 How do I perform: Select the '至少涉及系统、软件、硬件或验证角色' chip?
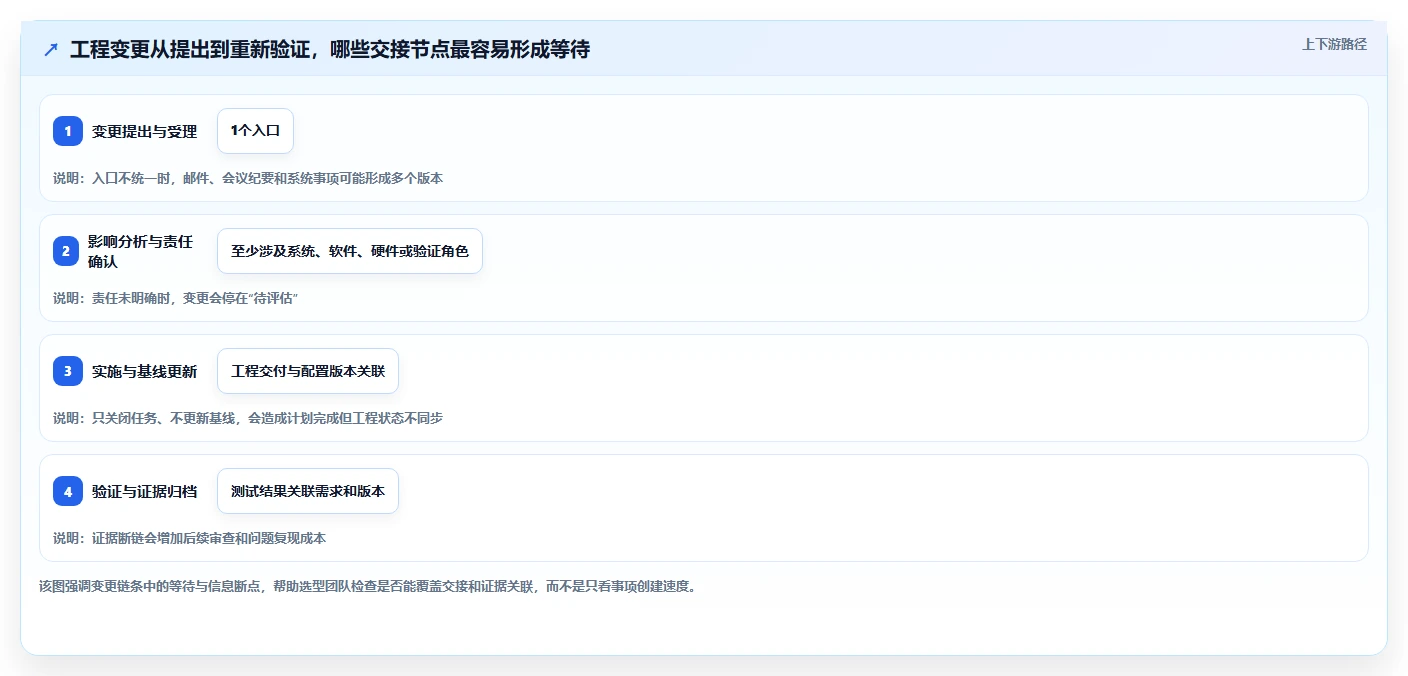pyautogui.click(x=350, y=251)
